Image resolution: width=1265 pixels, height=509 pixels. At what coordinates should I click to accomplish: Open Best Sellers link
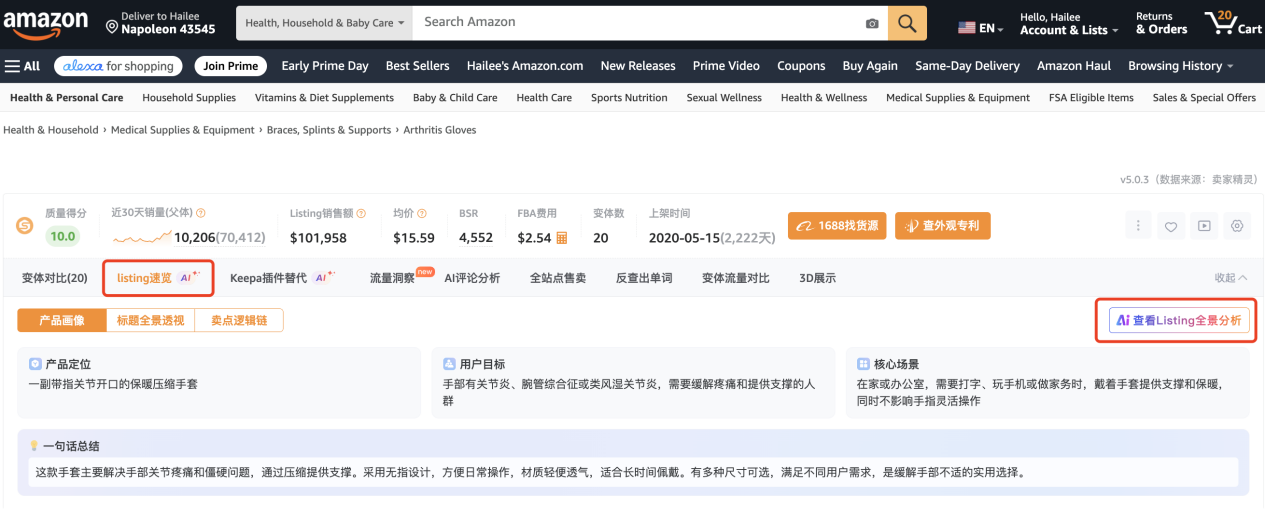[x=417, y=66]
